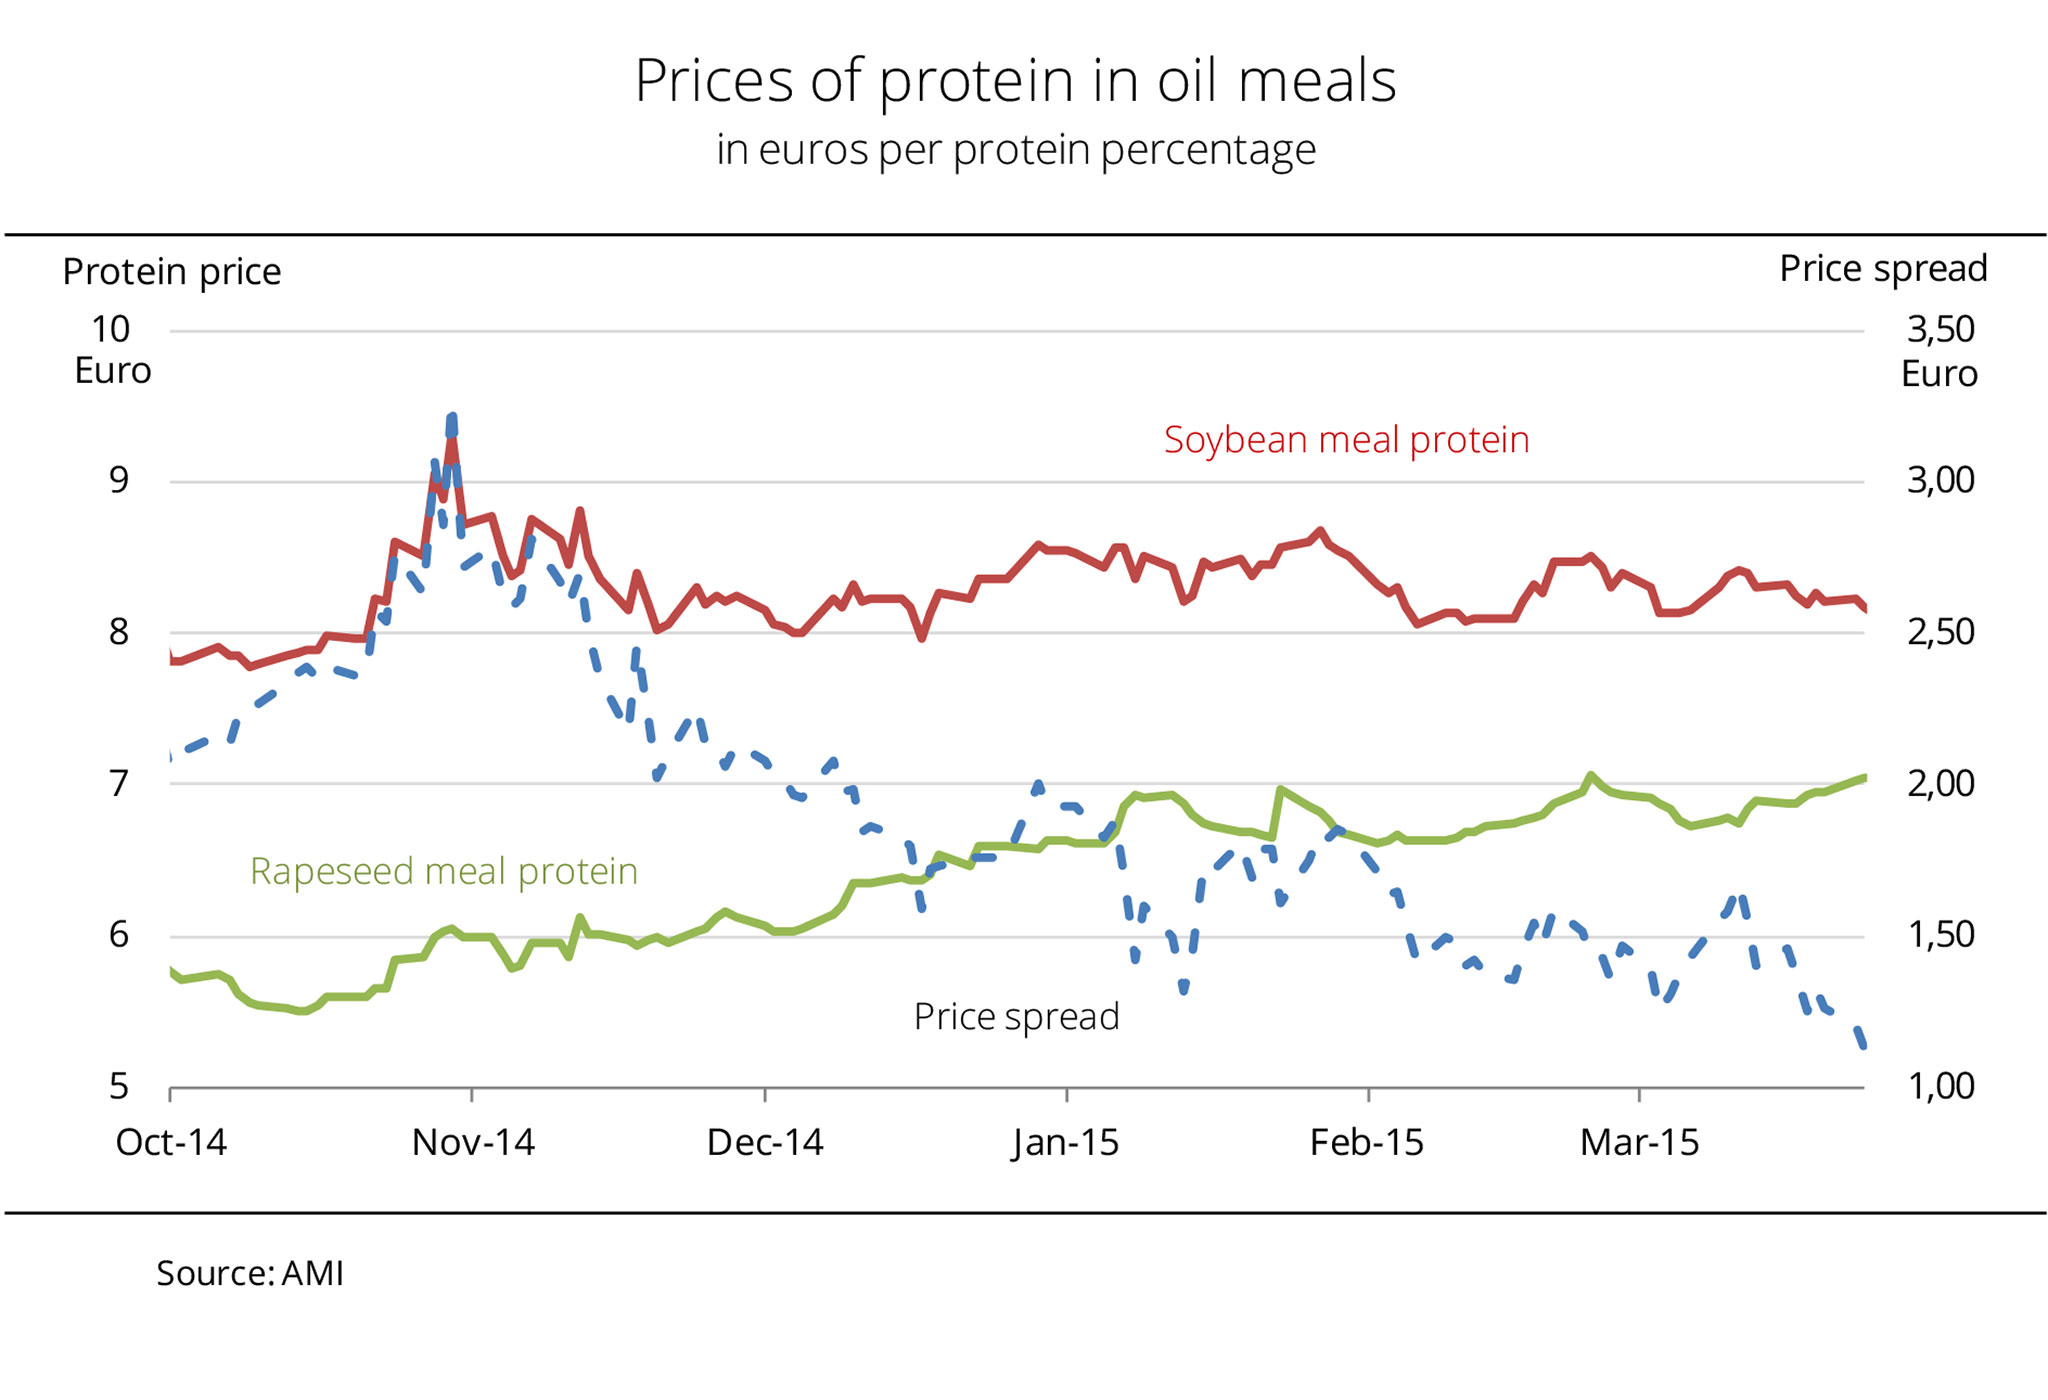Screen dimensions: 2048x1400
Task: Click the '10' tick on left axis
Action: (111, 329)
